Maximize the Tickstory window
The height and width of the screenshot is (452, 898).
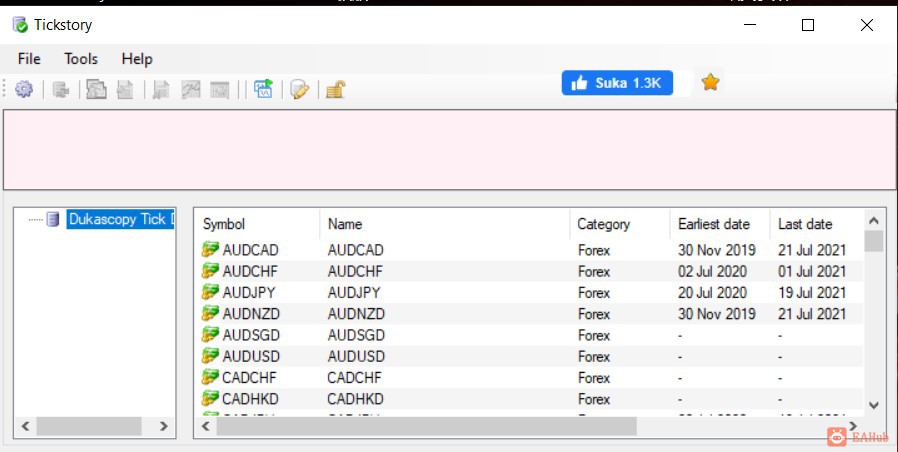click(808, 25)
